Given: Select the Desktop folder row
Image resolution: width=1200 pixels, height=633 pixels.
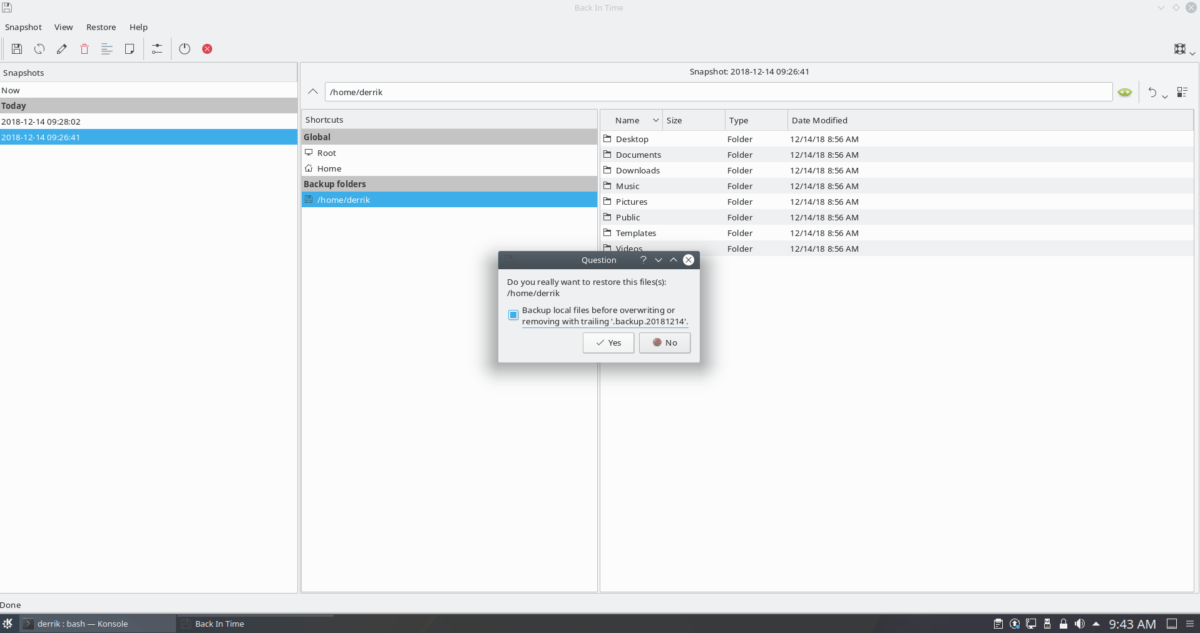Looking at the screenshot, I should 898,139.
